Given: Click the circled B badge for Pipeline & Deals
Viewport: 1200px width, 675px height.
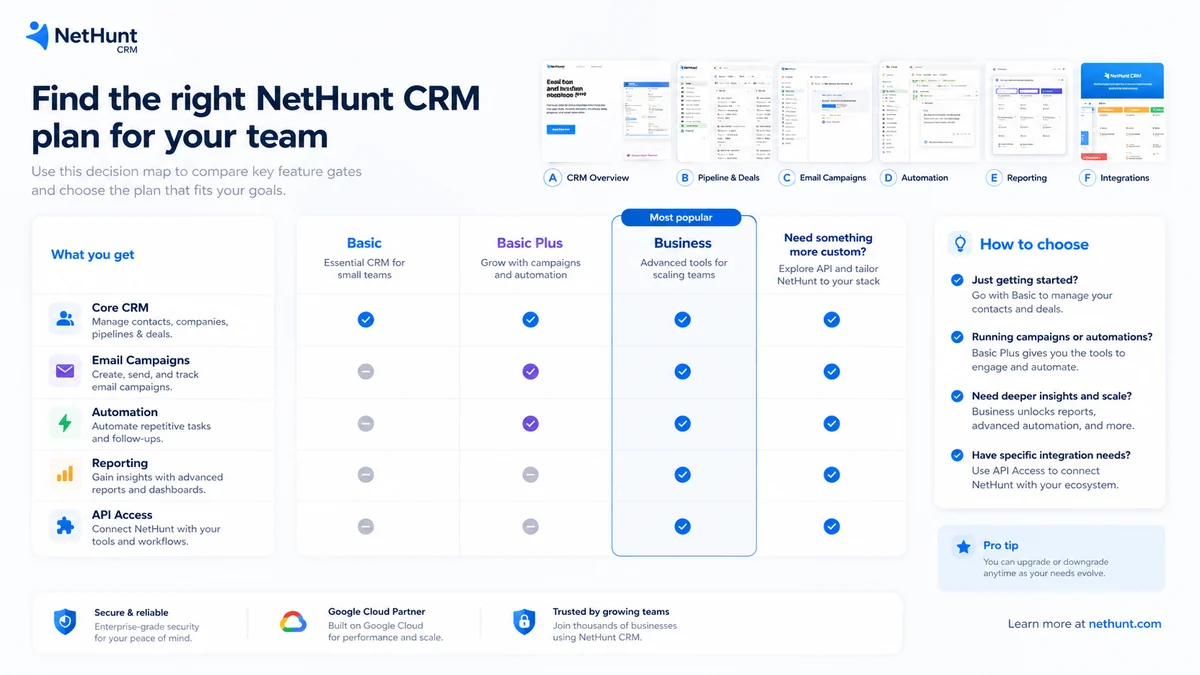Looking at the screenshot, I should click(685, 178).
